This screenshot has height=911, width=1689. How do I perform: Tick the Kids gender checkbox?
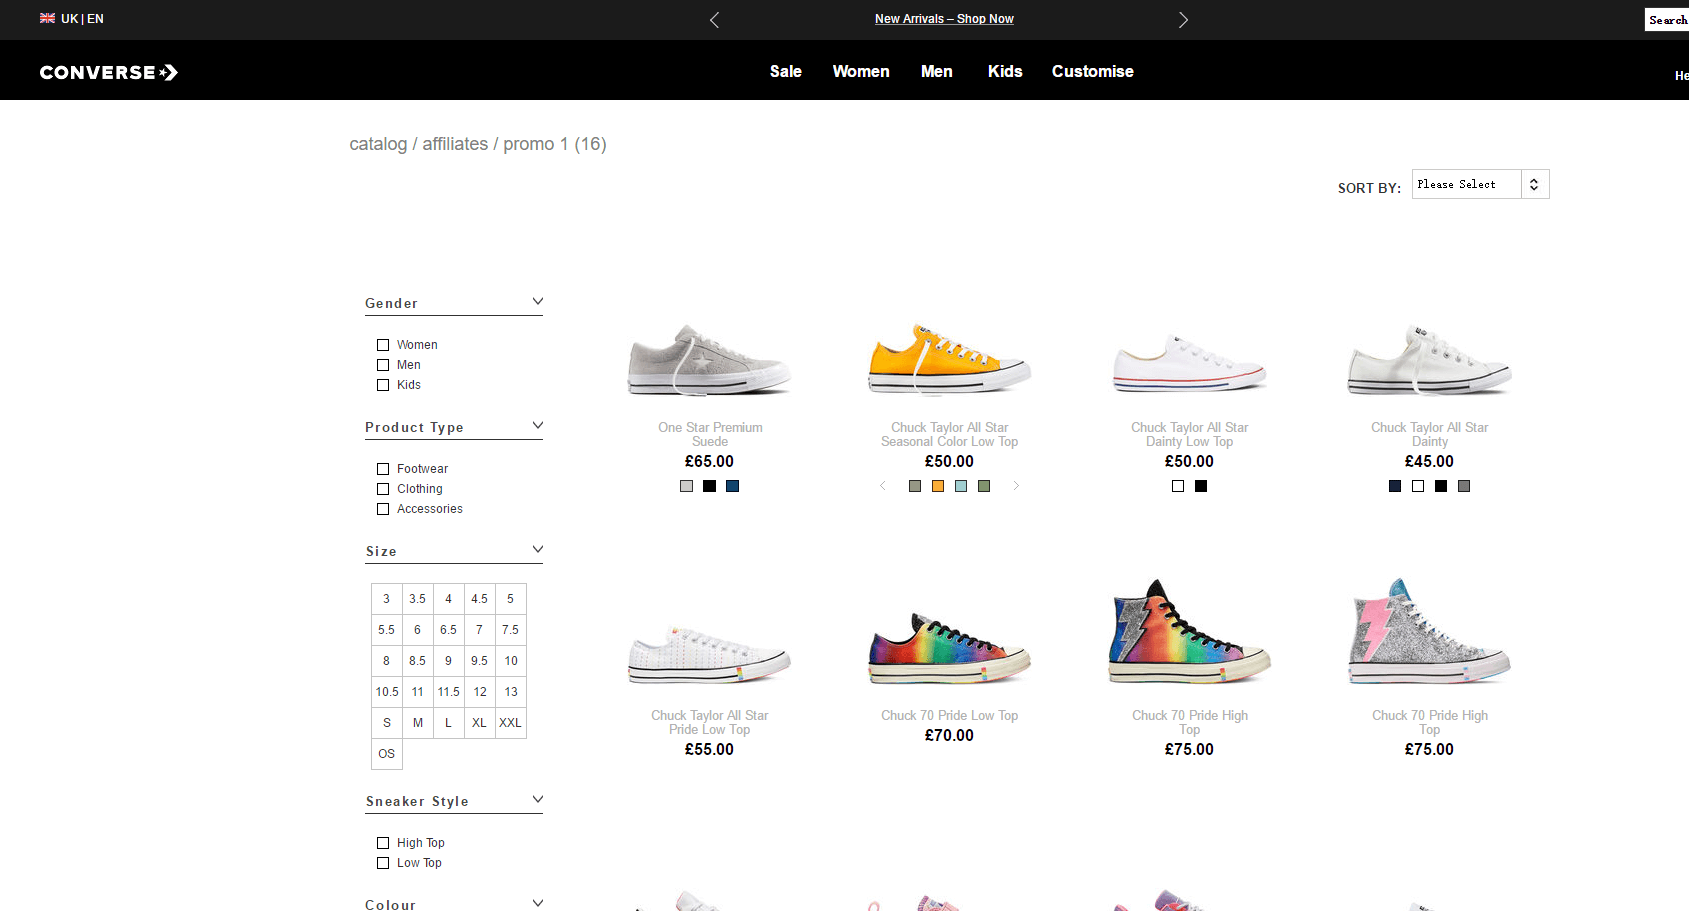[383, 385]
